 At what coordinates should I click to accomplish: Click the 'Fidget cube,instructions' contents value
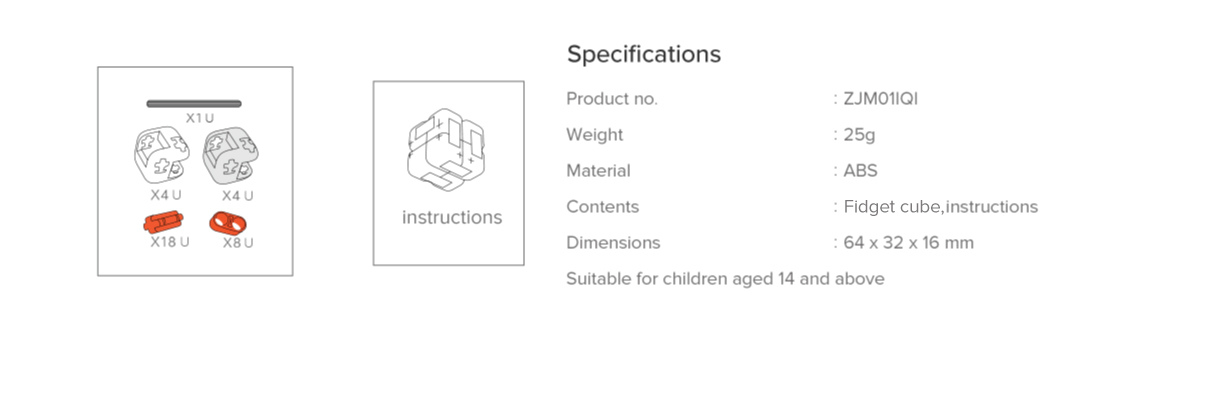point(940,207)
